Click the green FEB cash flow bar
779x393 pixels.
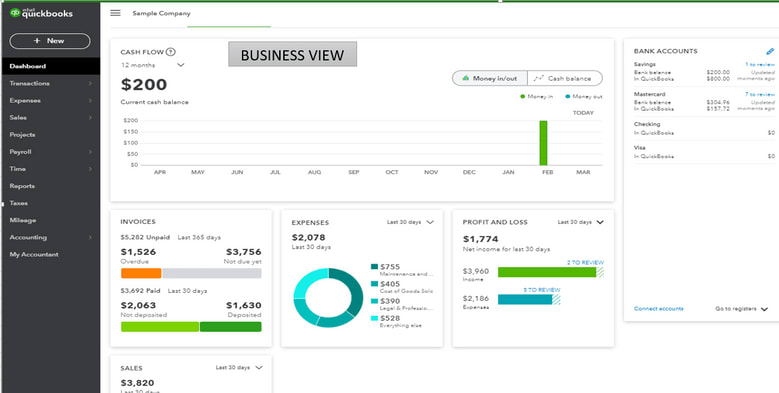[x=544, y=143]
